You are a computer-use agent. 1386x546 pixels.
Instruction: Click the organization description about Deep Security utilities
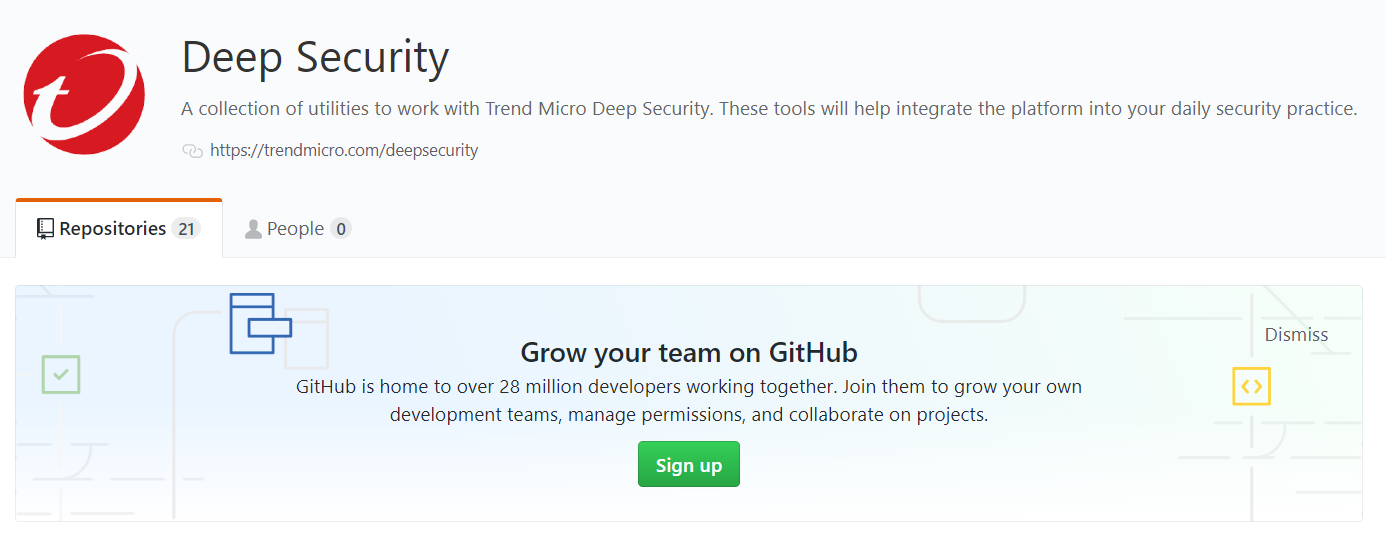pyautogui.click(x=769, y=109)
